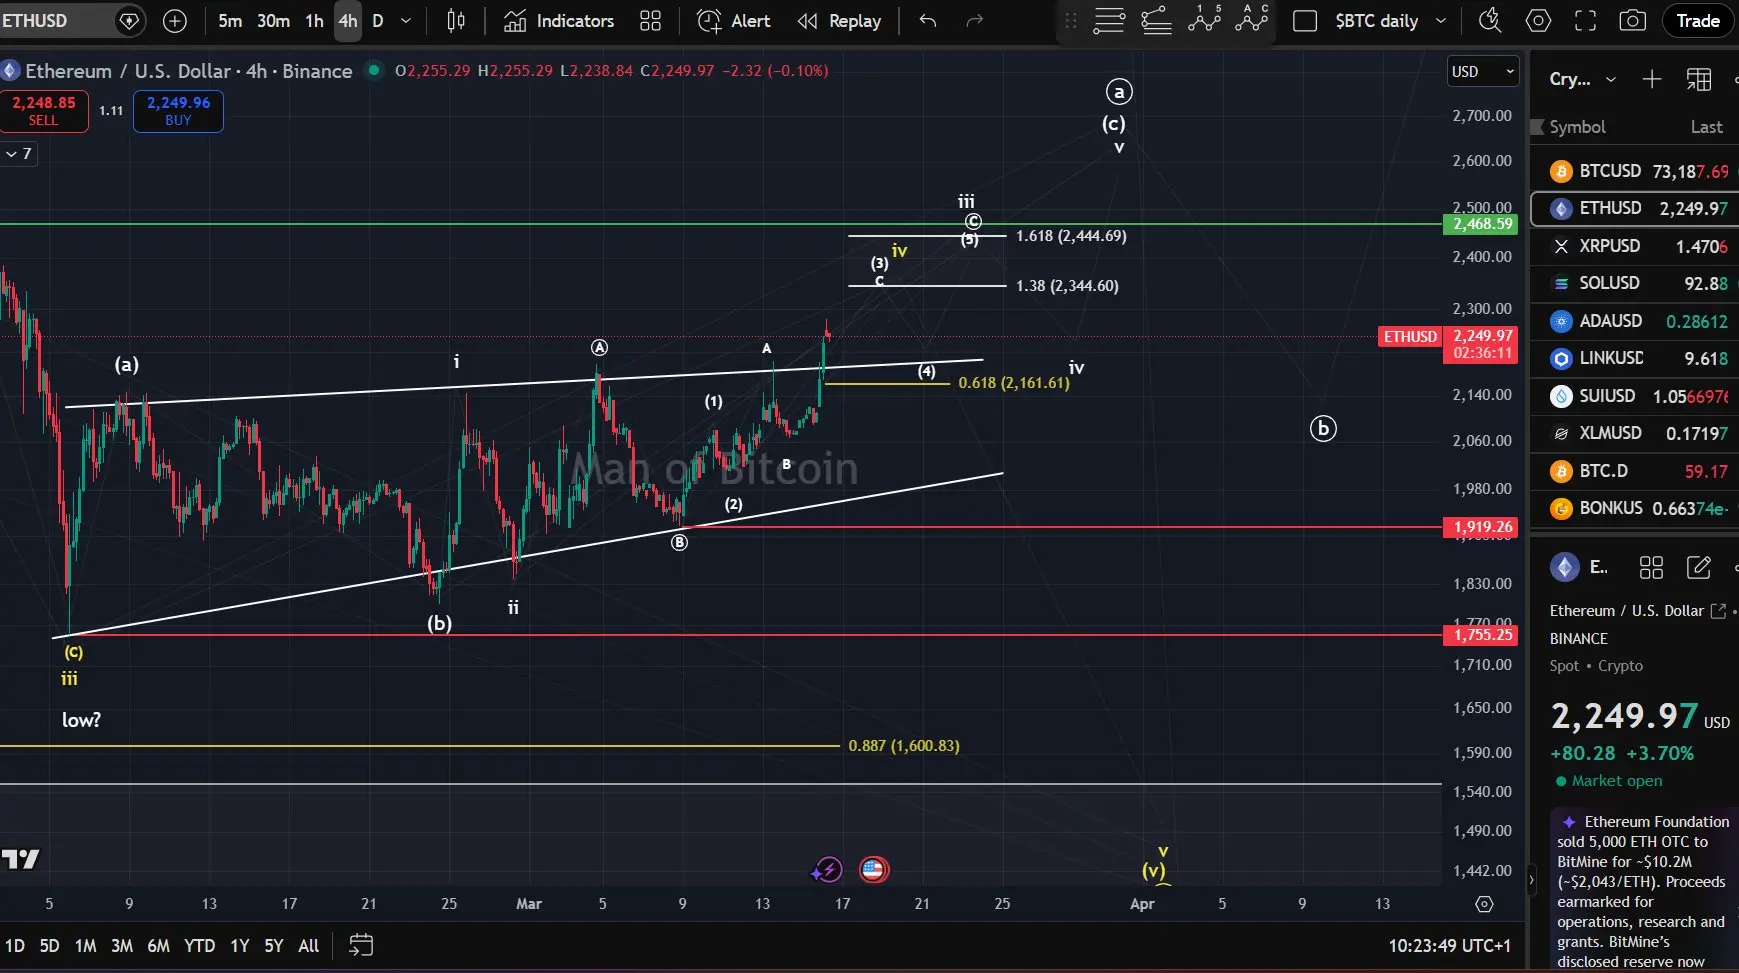Set the 1D date range
This screenshot has width=1739, height=973.
pyautogui.click(x=15, y=945)
